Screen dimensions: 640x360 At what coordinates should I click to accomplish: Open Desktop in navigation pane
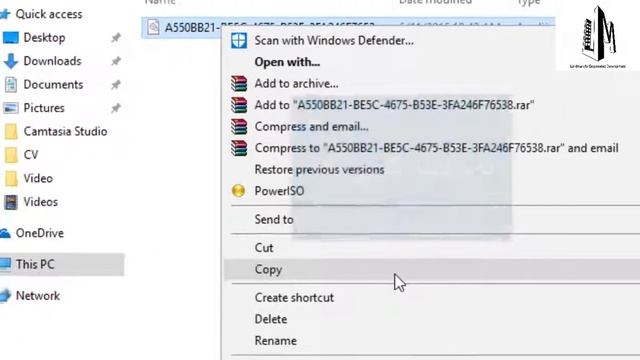click(x=44, y=38)
